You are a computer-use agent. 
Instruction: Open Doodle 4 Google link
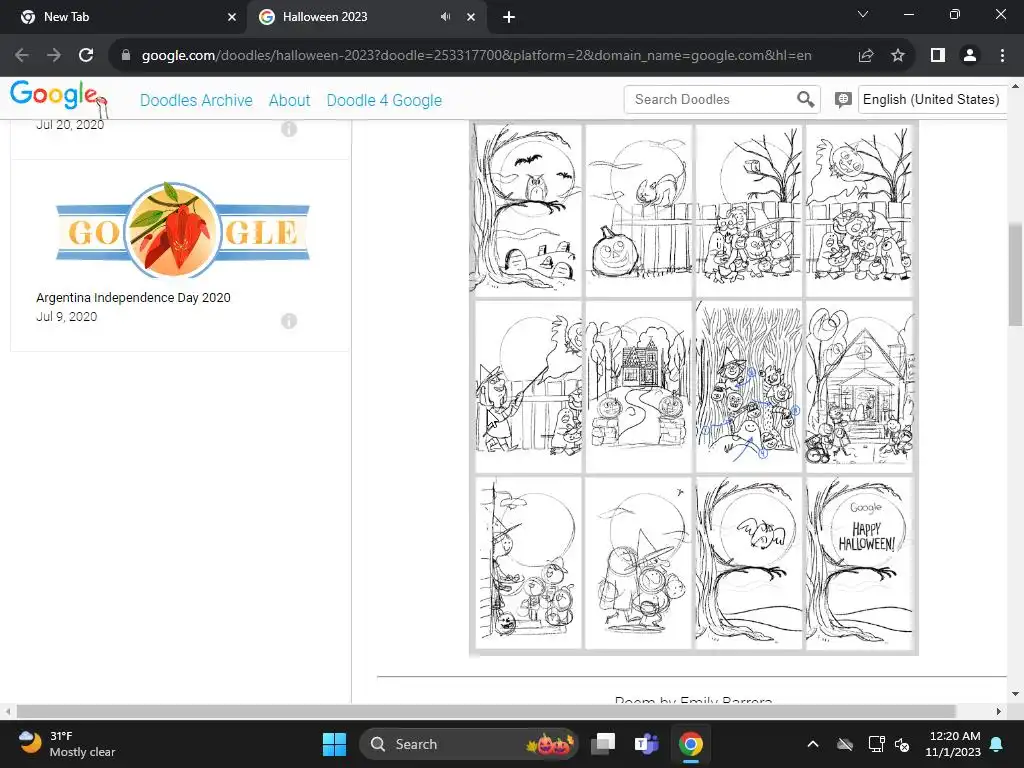click(384, 100)
